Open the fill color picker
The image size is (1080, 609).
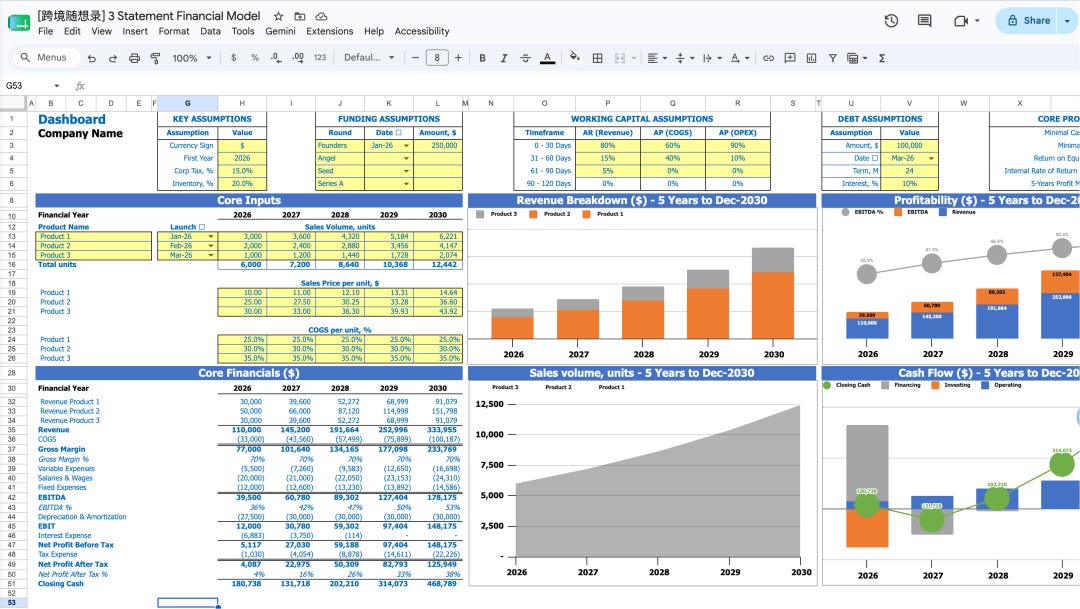(574, 58)
